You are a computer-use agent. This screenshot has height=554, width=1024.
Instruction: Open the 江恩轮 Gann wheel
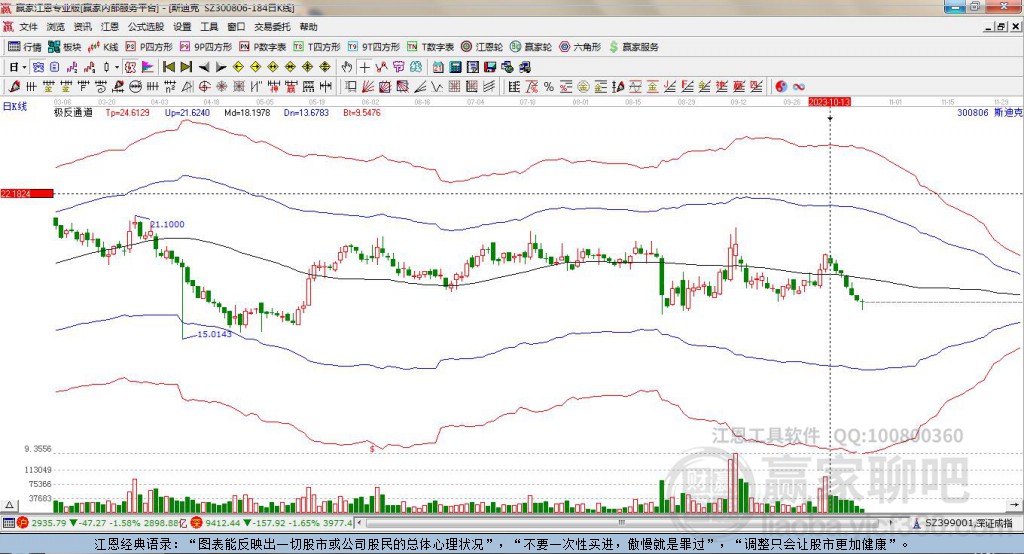[482, 47]
